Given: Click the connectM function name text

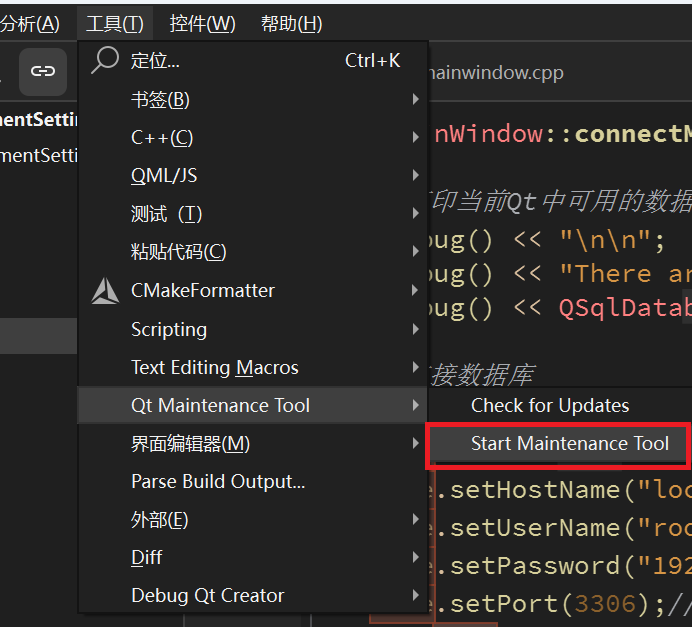Looking at the screenshot, I should point(633,134).
